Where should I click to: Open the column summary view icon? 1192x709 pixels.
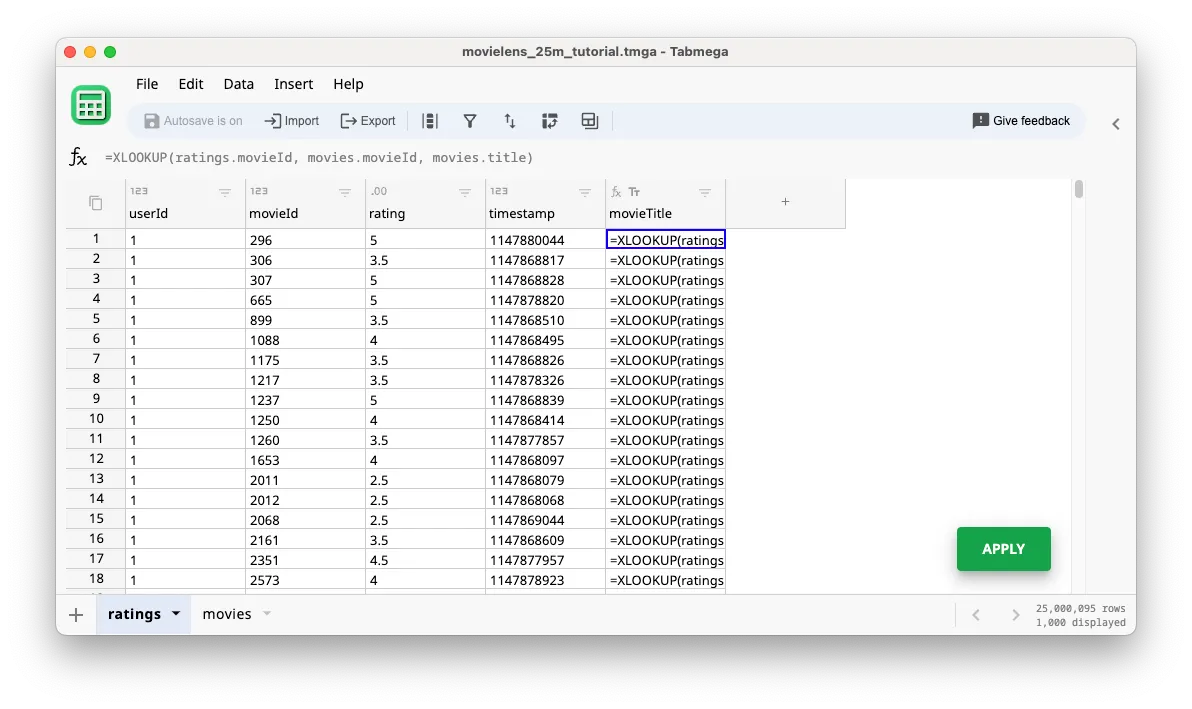point(430,121)
